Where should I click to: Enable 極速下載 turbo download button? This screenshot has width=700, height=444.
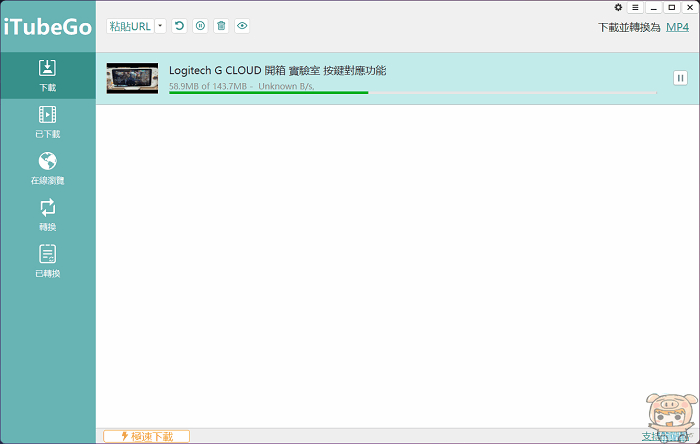[x=146, y=436]
